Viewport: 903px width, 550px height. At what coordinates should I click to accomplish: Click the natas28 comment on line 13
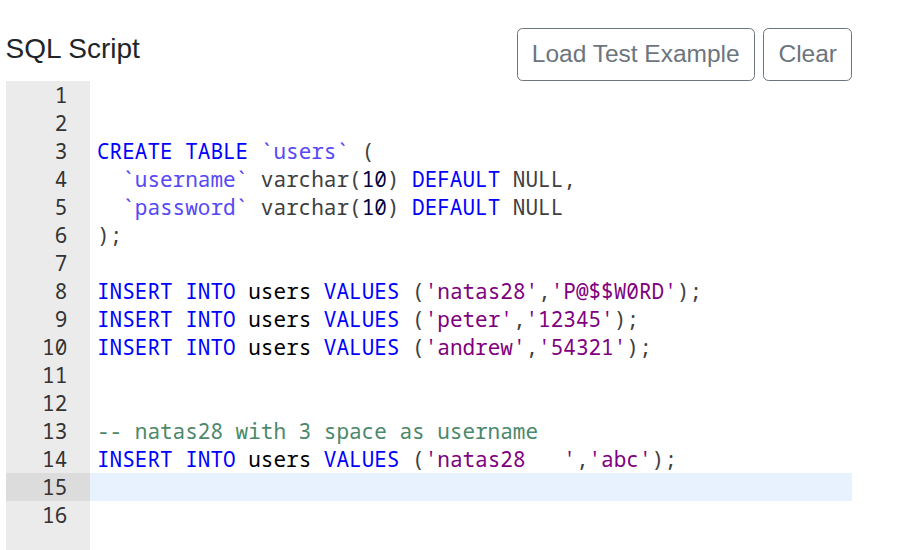coord(317,432)
